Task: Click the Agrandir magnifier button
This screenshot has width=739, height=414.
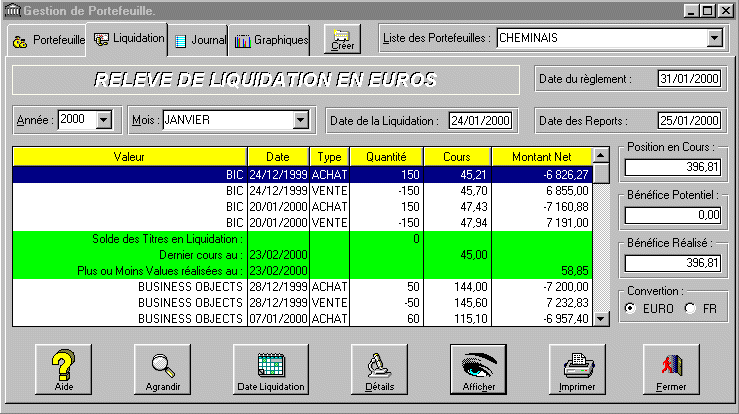Action: click(163, 369)
